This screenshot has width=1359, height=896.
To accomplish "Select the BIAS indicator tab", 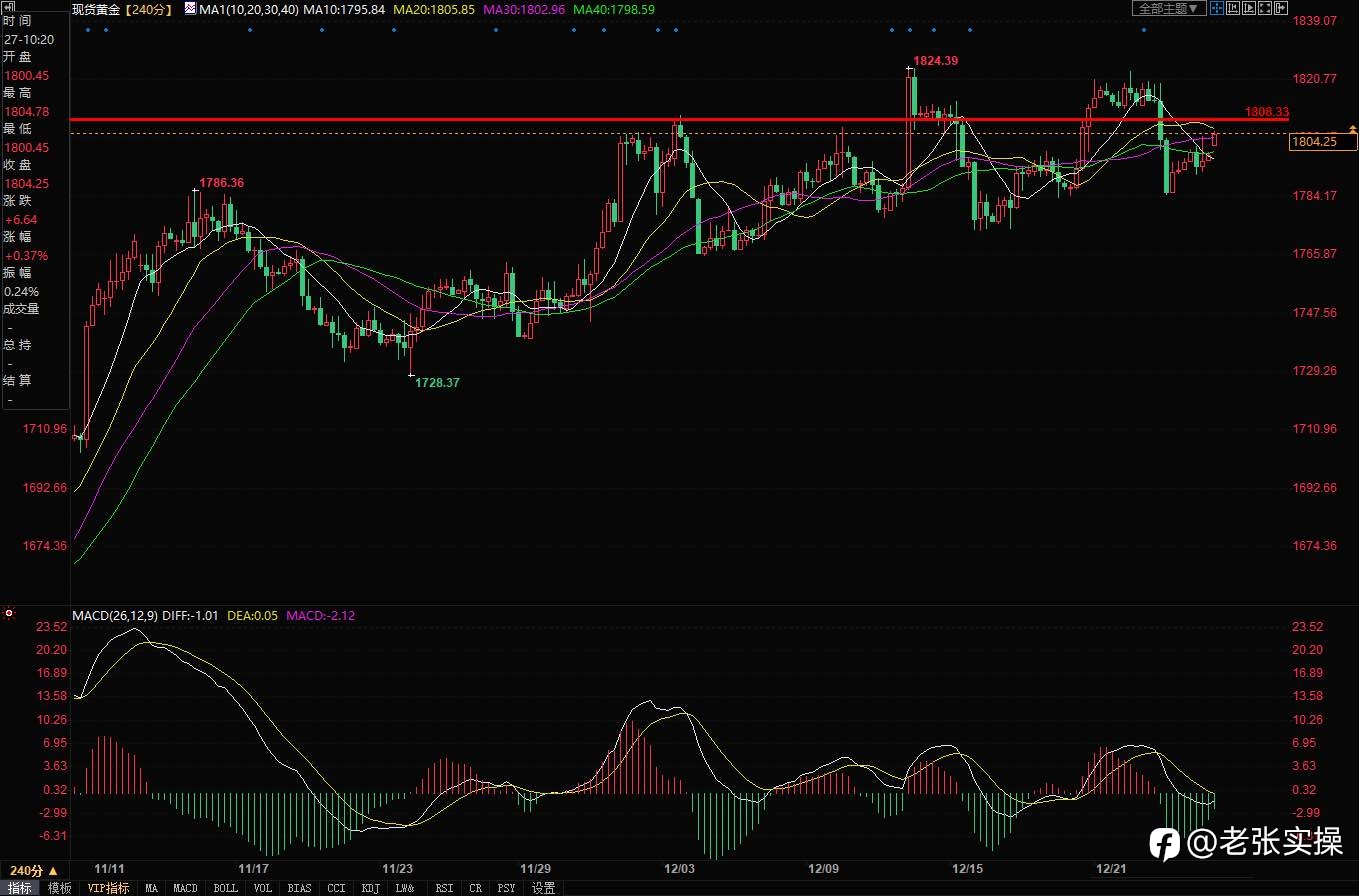I will click(299, 888).
